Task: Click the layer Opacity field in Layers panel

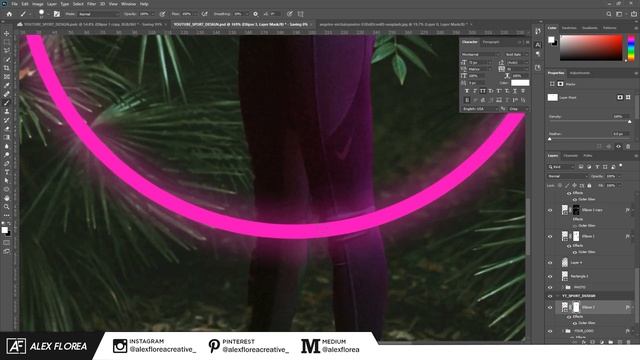Action: [611, 176]
